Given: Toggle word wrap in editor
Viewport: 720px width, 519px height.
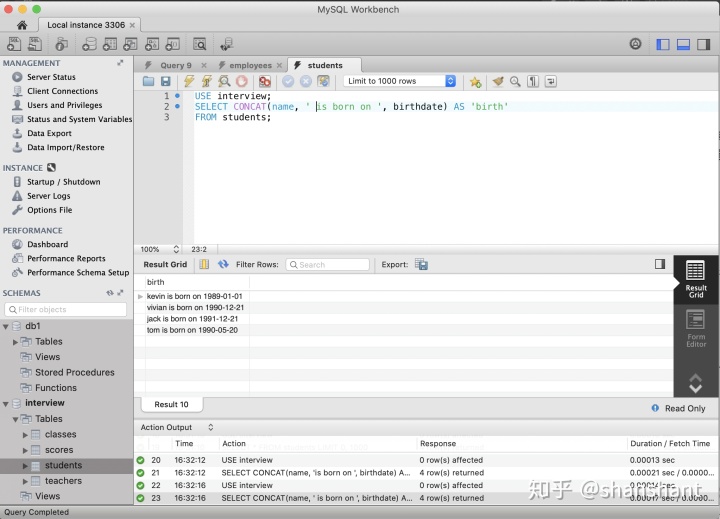Looking at the screenshot, I should pos(551,81).
